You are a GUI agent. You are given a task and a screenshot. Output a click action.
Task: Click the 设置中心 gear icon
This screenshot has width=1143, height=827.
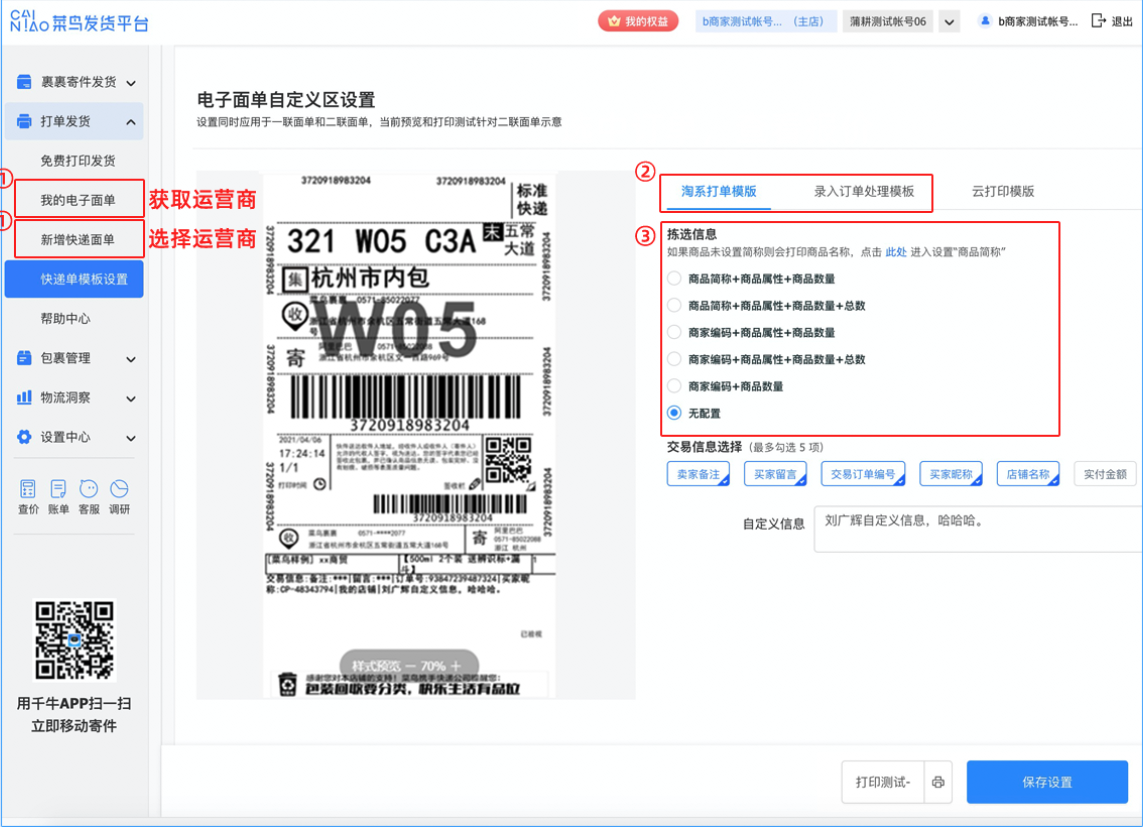tap(24, 436)
